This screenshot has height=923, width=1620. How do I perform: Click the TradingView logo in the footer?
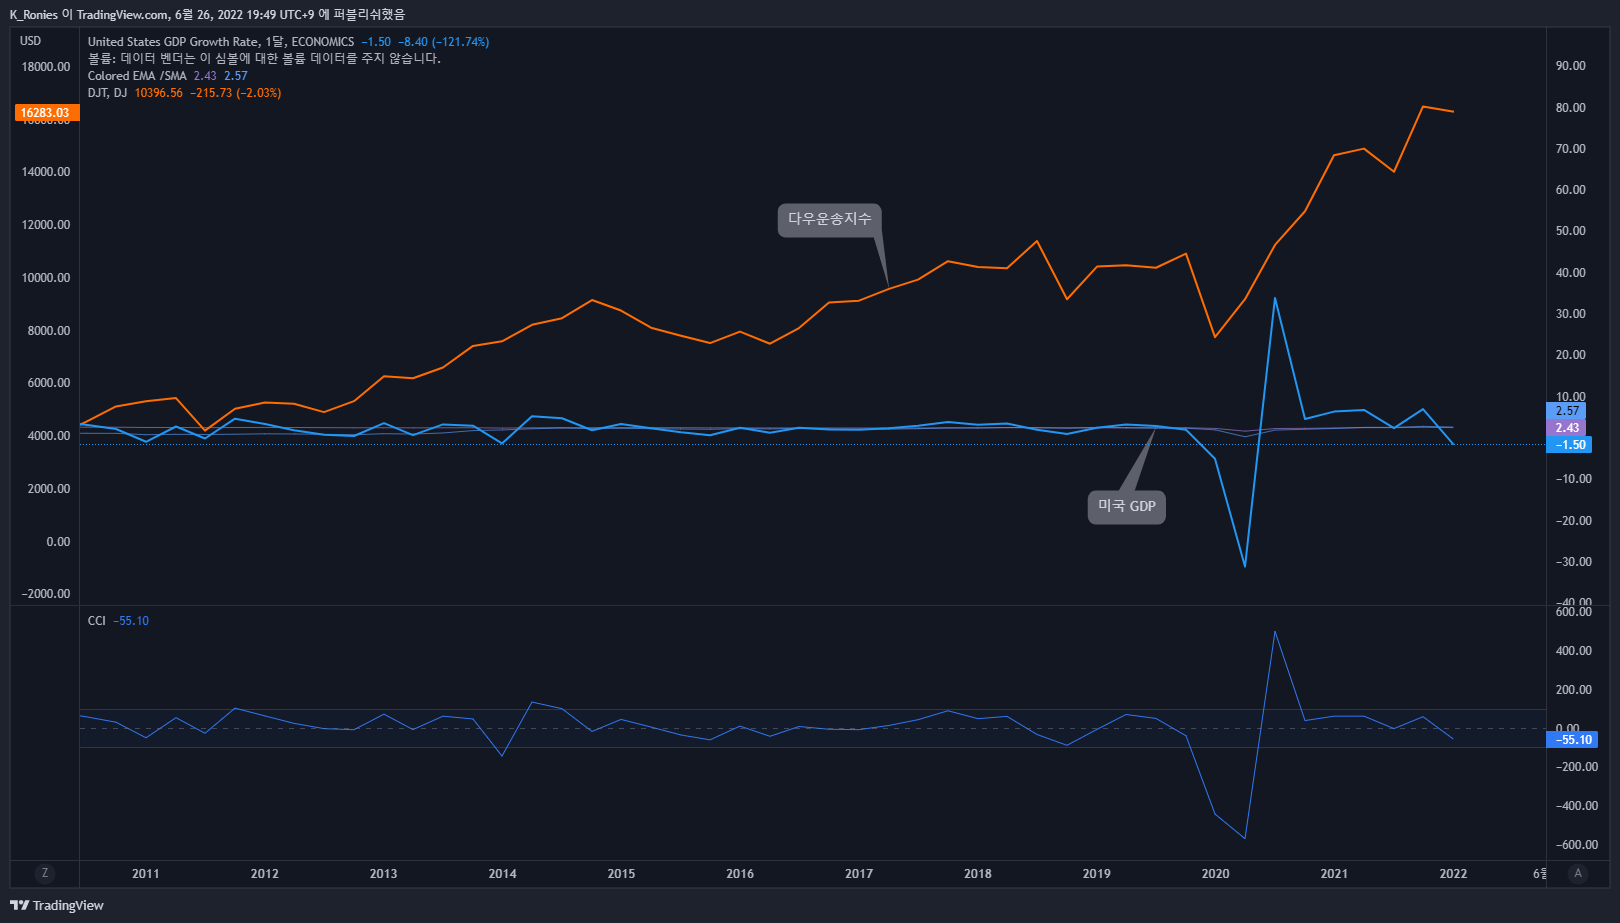(57, 905)
